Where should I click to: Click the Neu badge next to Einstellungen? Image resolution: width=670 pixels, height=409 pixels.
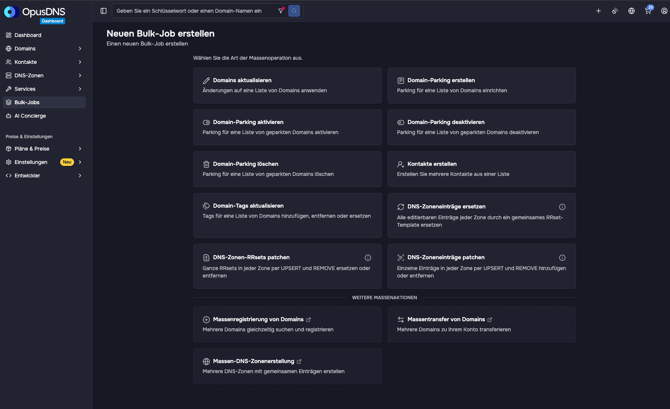tap(67, 162)
